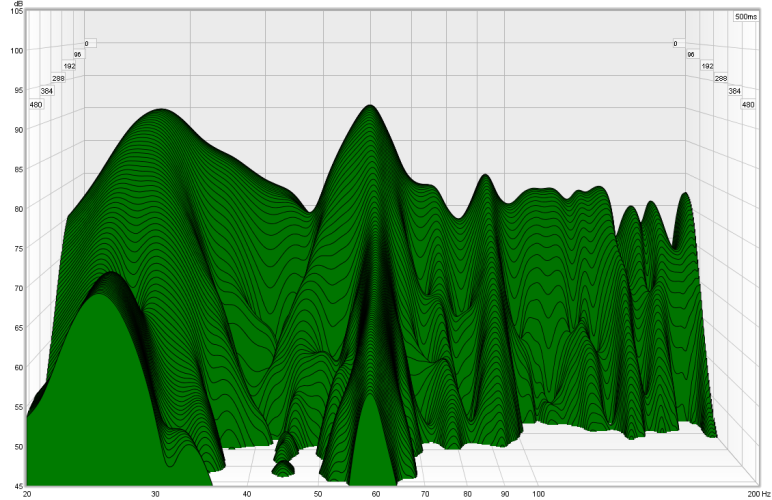Click the left-side 384 ms time marker

(x=47, y=91)
